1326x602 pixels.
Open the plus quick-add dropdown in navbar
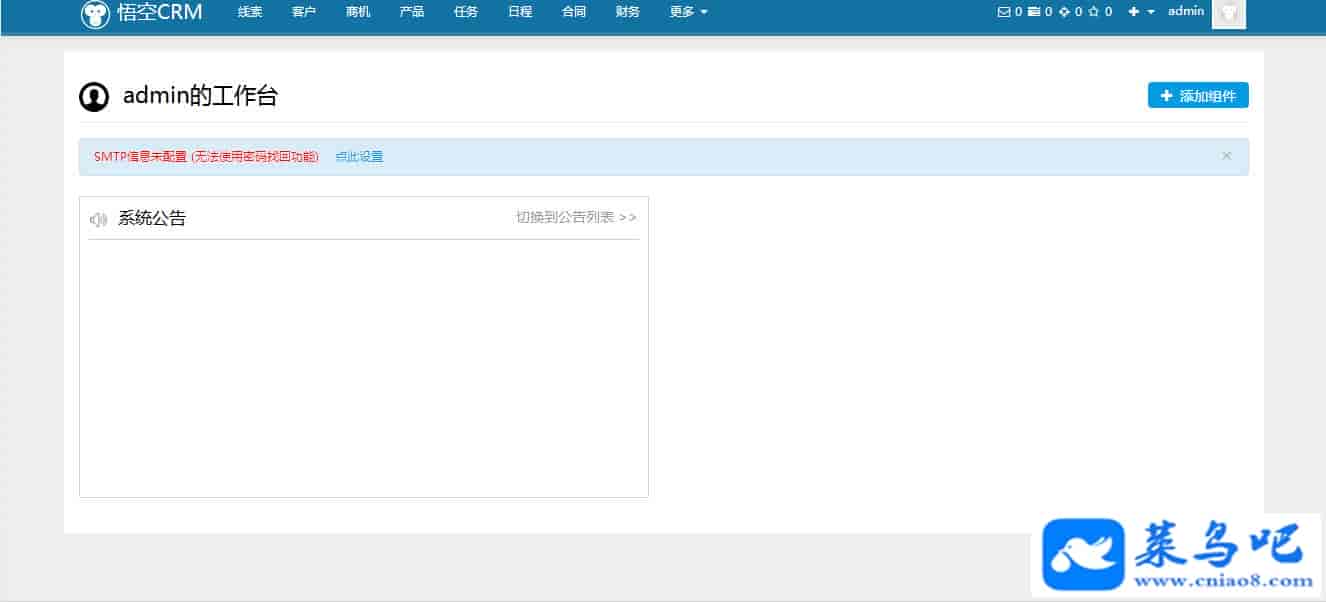coord(1141,12)
